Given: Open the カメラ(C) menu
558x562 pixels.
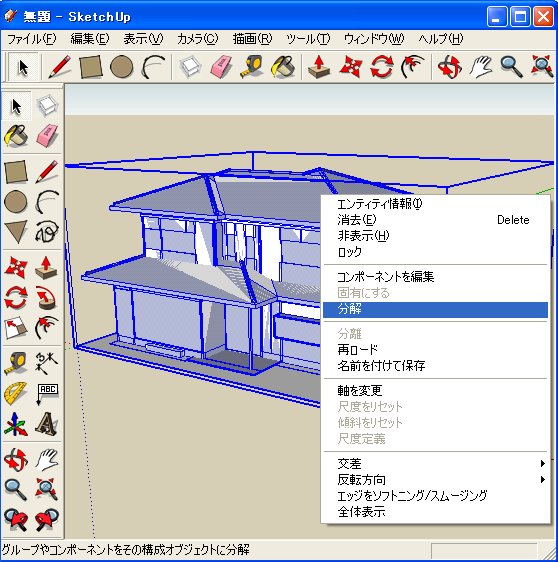Looking at the screenshot, I should click(197, 39).
